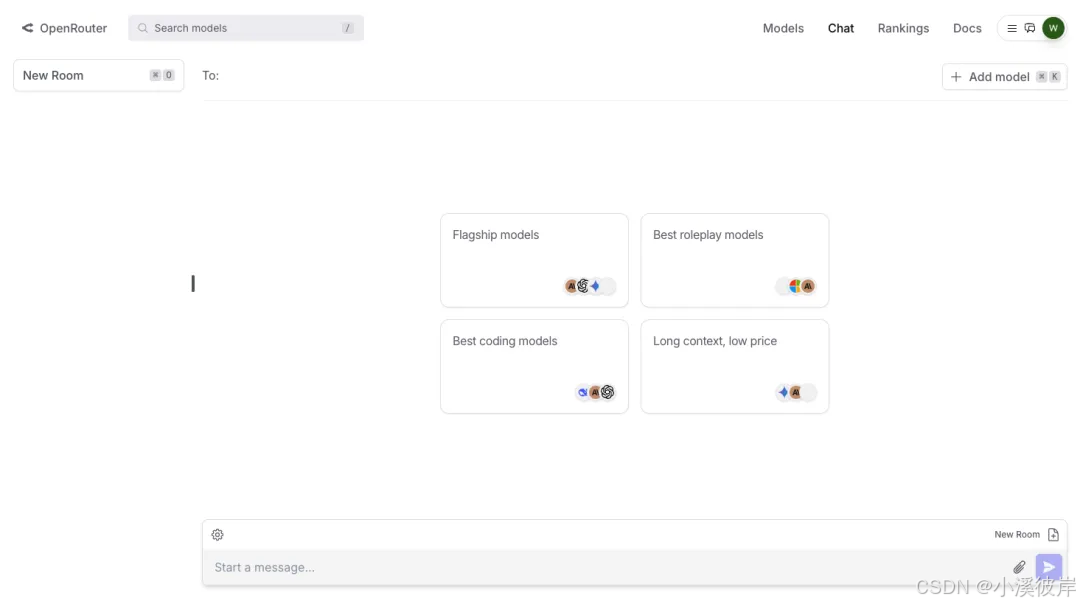The width and height of the screenshot is (1080, 604).
Task: Open the Docs page
Action: pos(967,28)
